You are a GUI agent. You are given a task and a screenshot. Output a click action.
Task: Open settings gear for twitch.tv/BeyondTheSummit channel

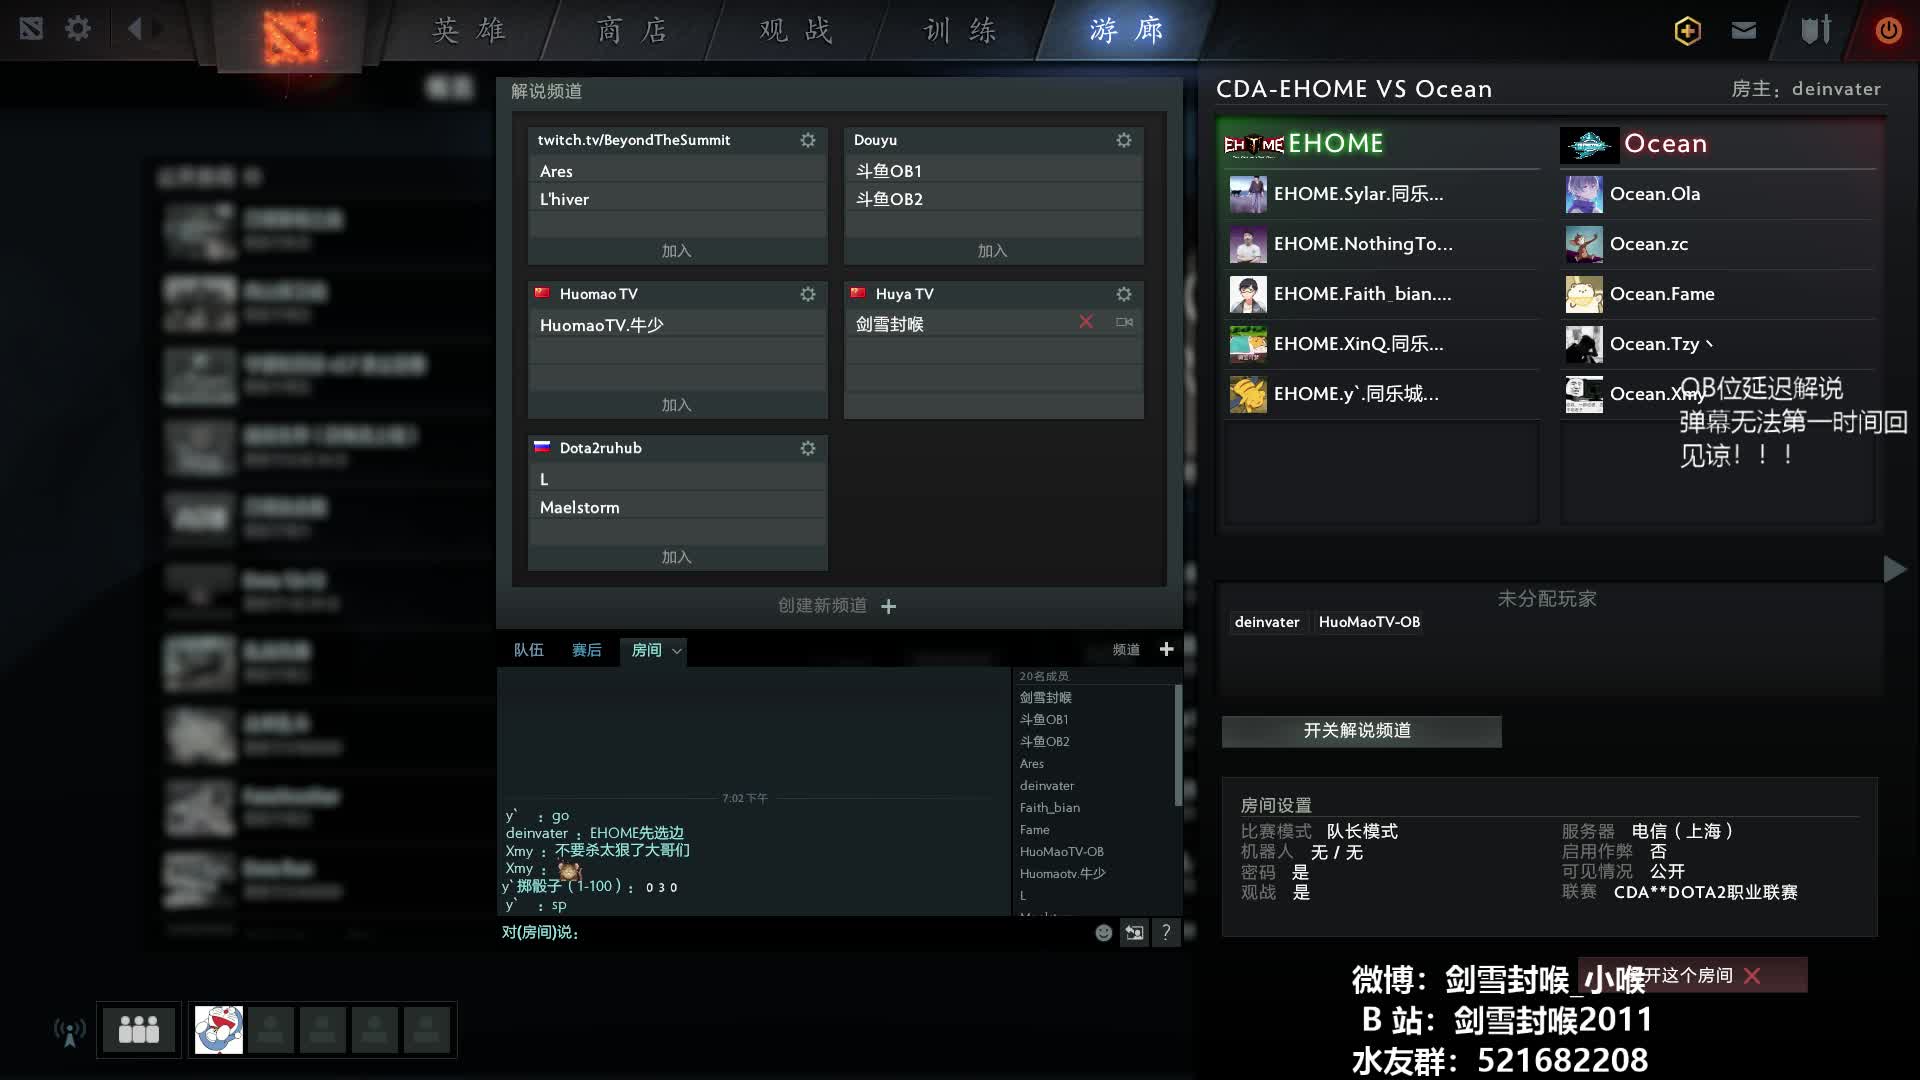click(808, 140)
